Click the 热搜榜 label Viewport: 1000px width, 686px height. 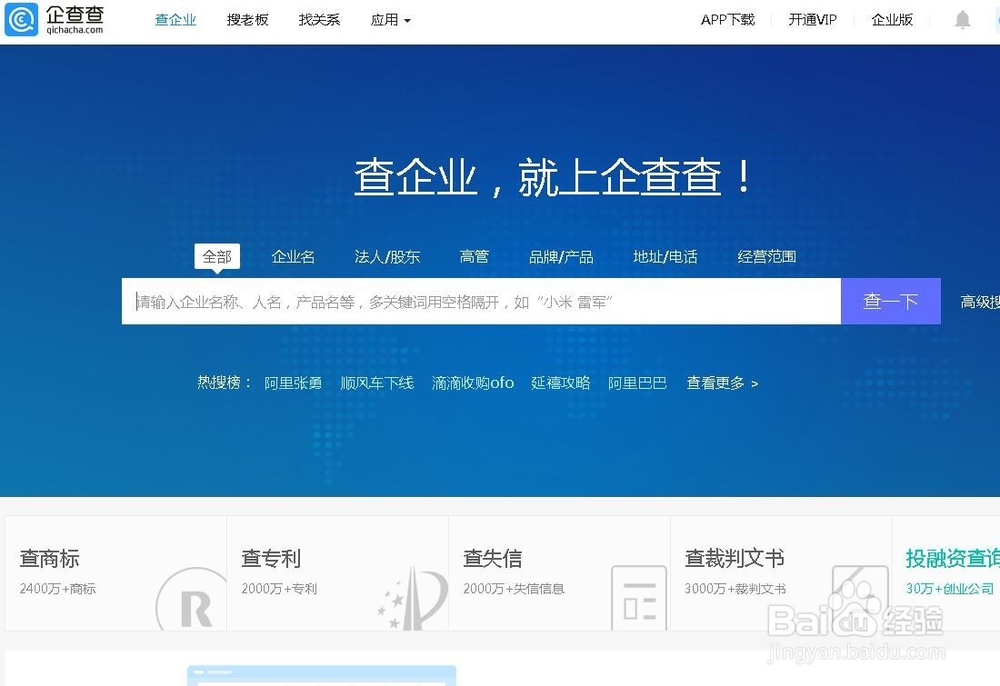pos(224,383)
